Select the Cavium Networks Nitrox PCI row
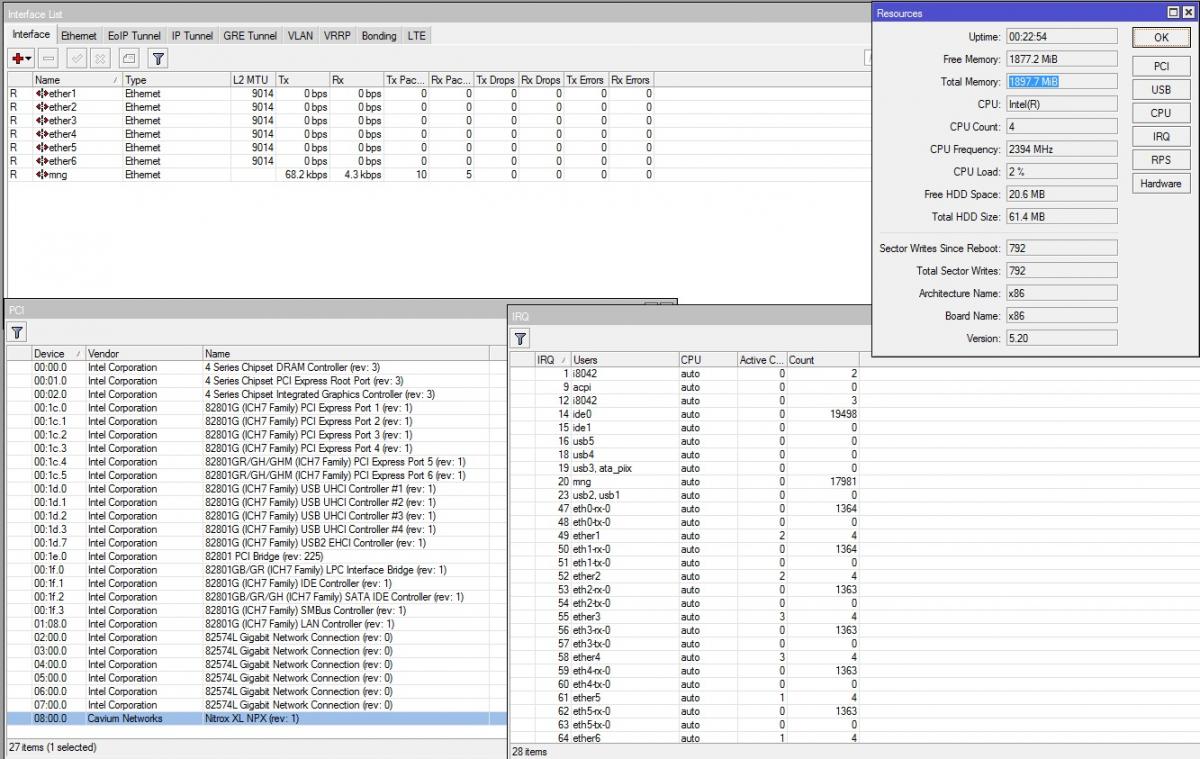Viewport: 1200px width, 759px height. pyautogui.click(x=250, y=718)
